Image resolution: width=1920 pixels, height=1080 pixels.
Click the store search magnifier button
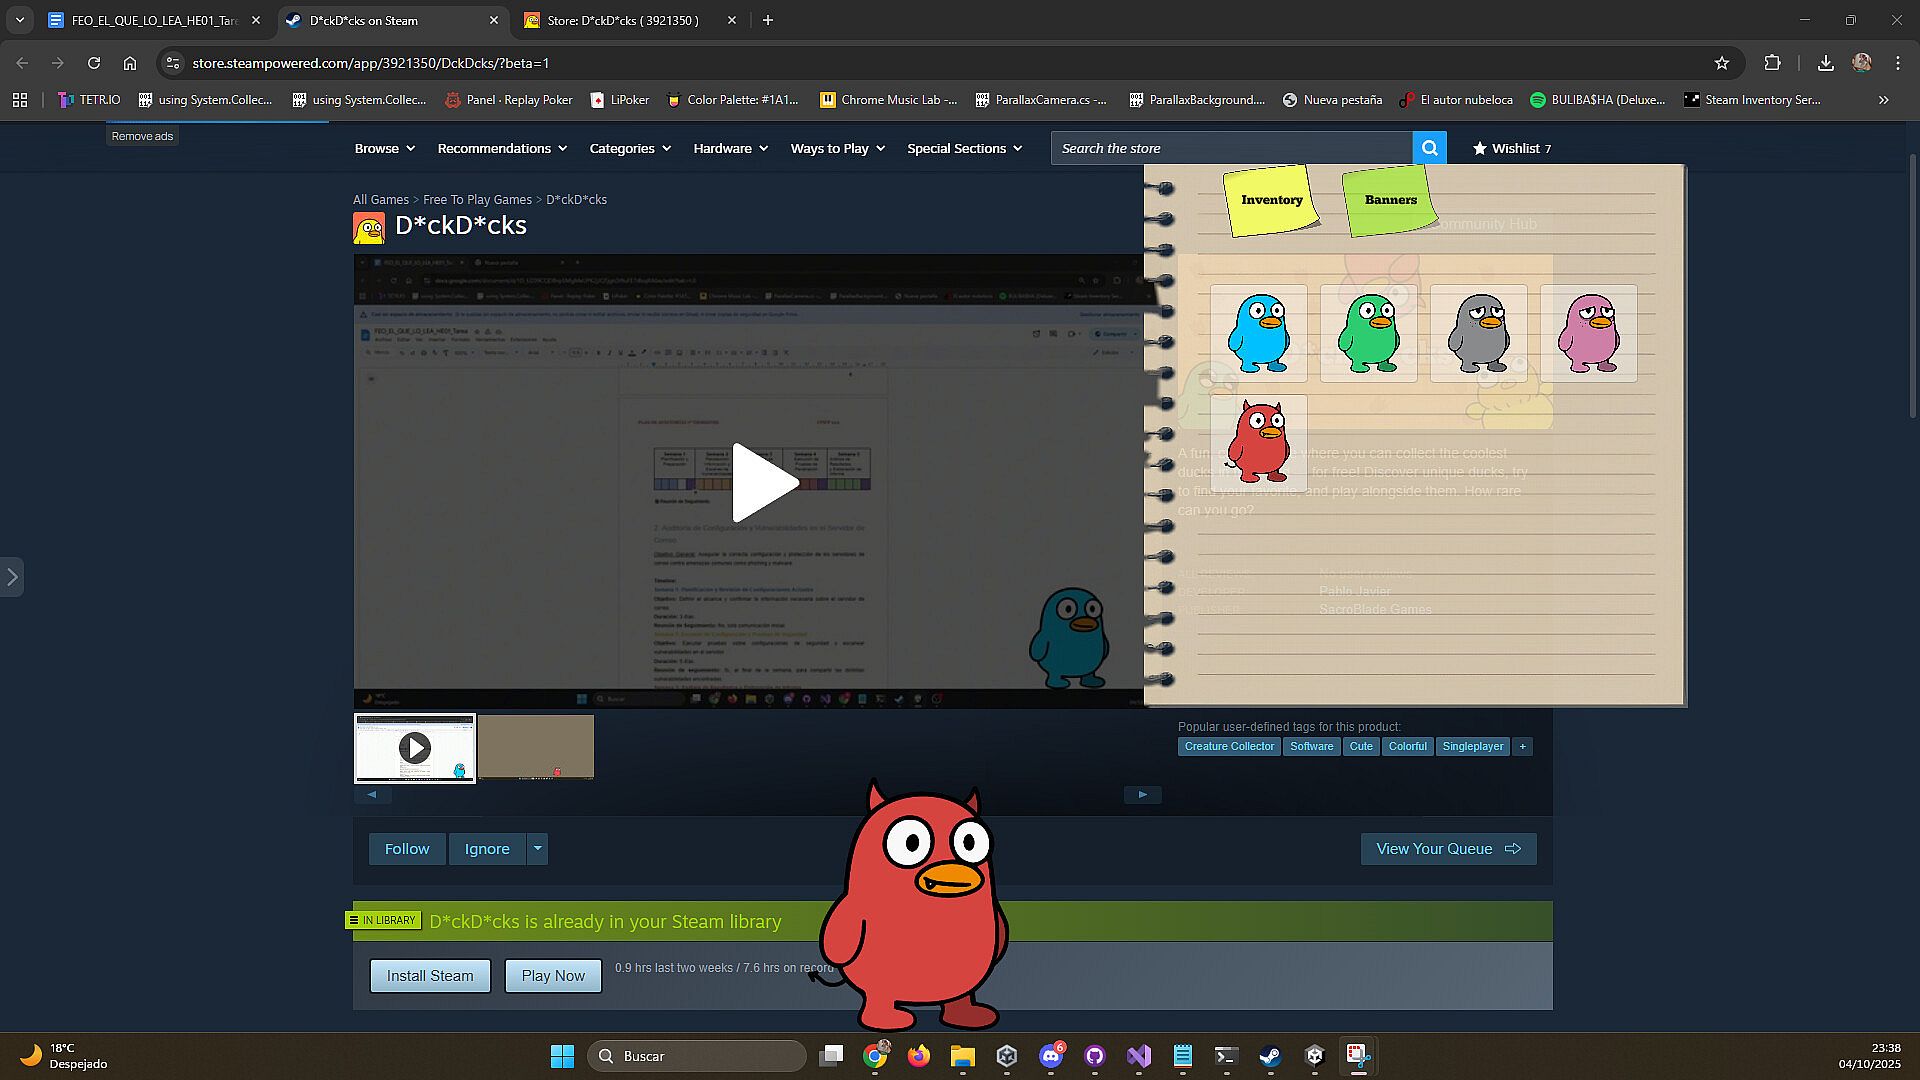point(1430,148)
